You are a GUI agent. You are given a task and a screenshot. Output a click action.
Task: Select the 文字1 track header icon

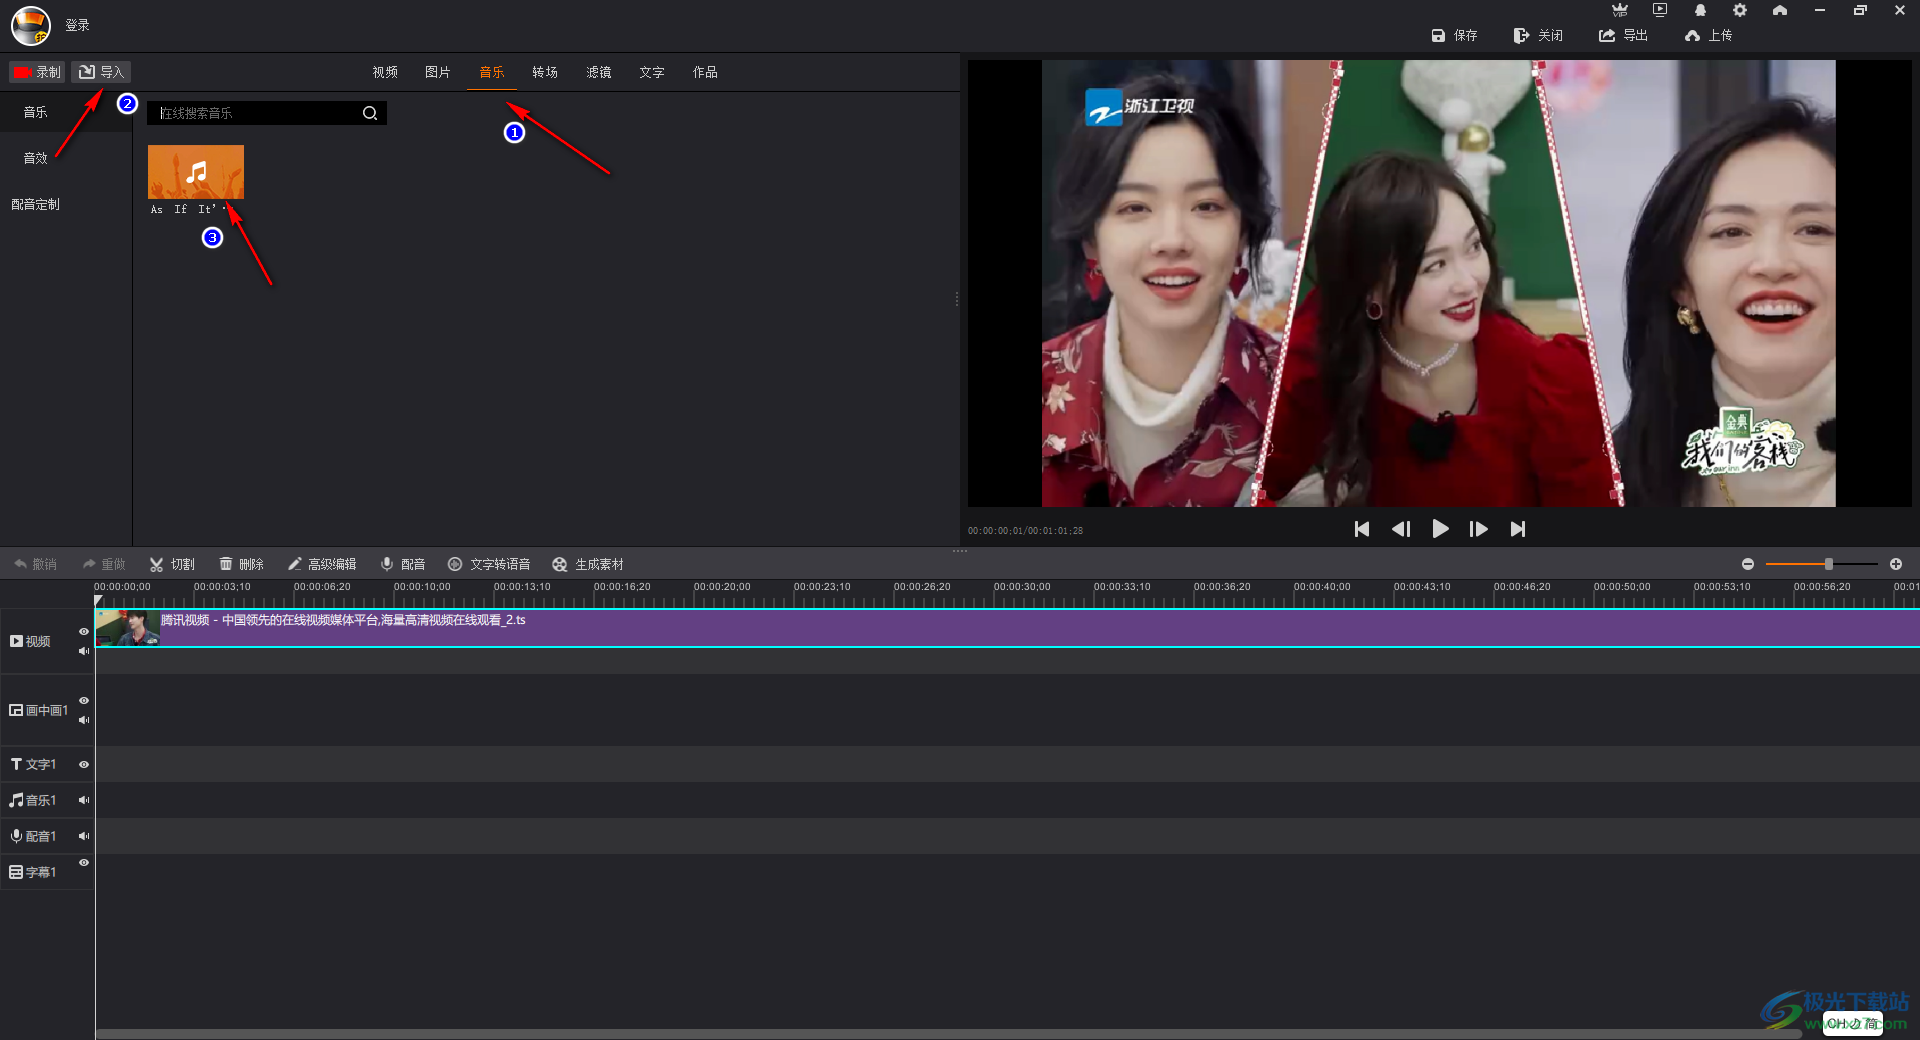point(16,764)
